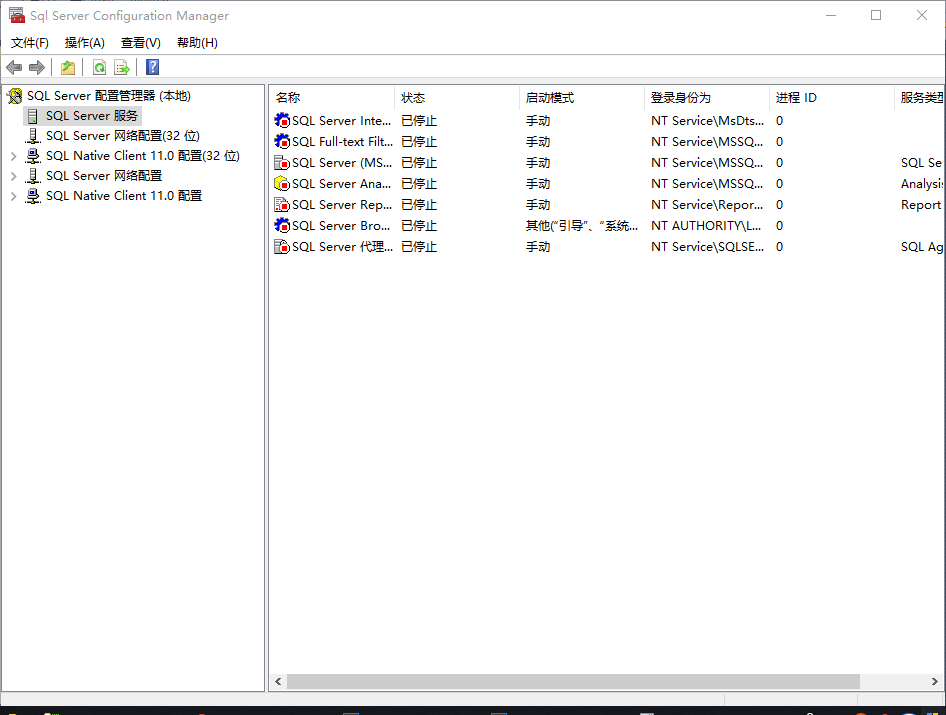This screenshot has width=946, height=715.
Task: Click the SQL Server 配置管理器 root node icon
Action: click(x=14, y=96)
